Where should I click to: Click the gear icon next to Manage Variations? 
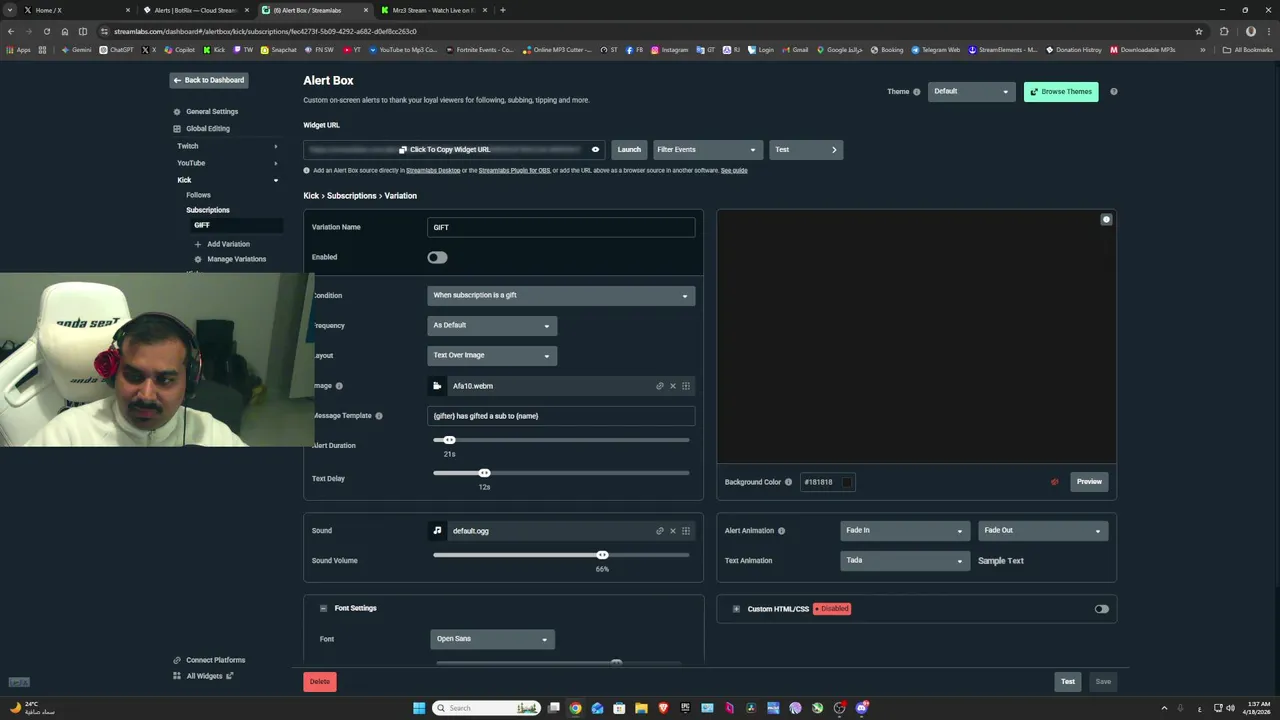(198, 259)
